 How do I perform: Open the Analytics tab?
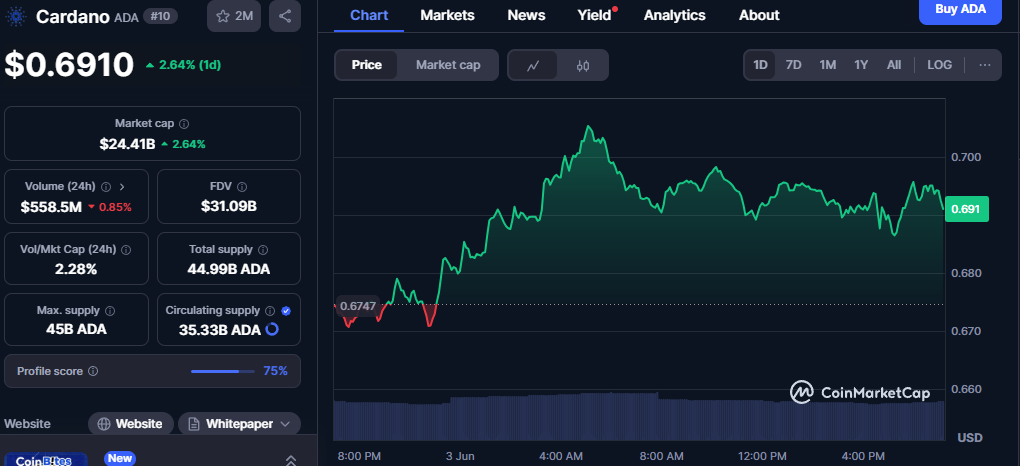pyautogui.click(x=675, y=15)
